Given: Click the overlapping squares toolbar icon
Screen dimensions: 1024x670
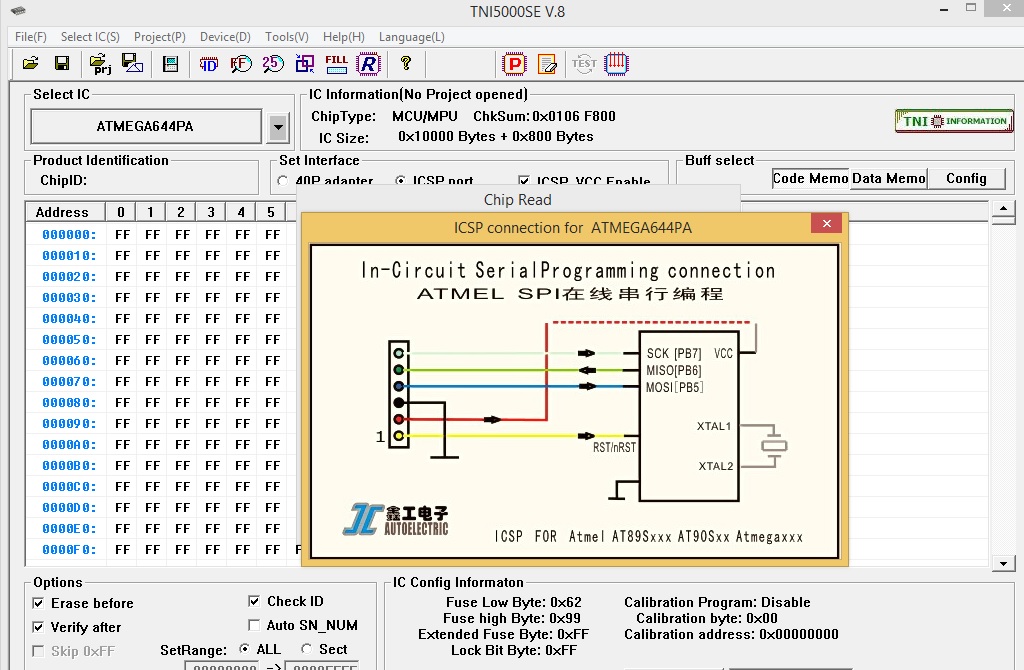Looking at the screenshot, I should pyautogui.click(x=305, y=63).
